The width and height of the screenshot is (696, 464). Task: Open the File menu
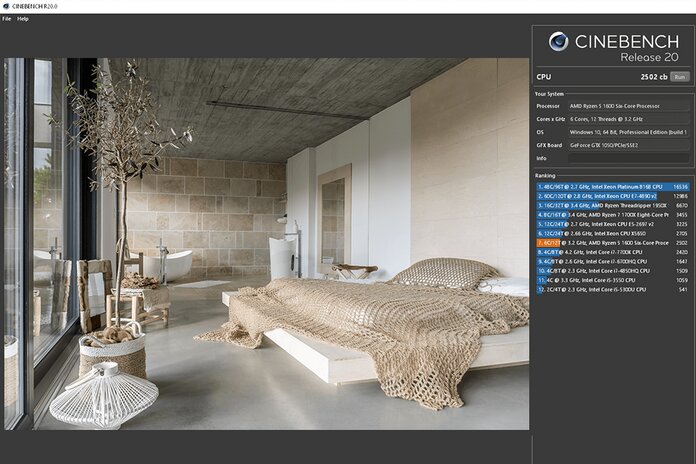click(x=6, y=19)
